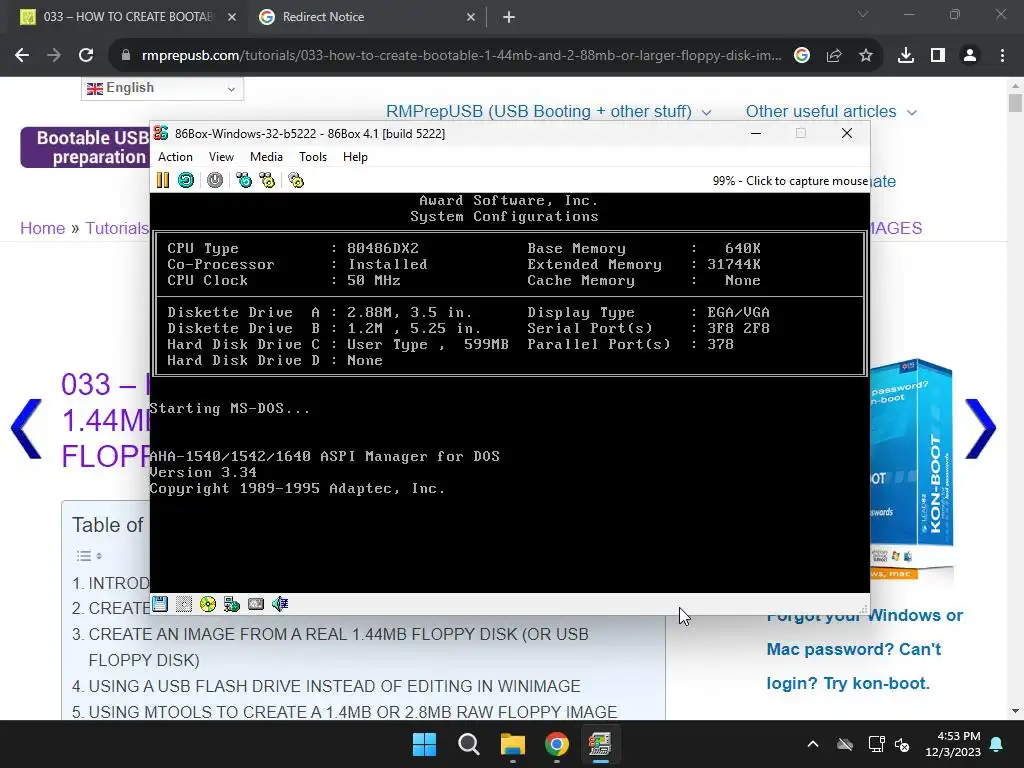Image resolution: width=1024 pixels, height=768 pixels.
Task: Open the Tools menu in 86Box
Action: tap(313, 157)
